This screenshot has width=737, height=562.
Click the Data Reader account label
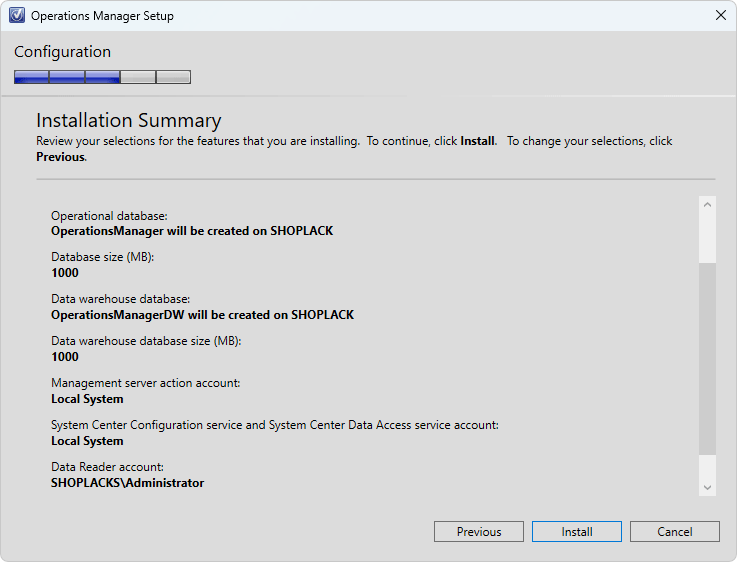pyautogui.click(x=107, y=467)
